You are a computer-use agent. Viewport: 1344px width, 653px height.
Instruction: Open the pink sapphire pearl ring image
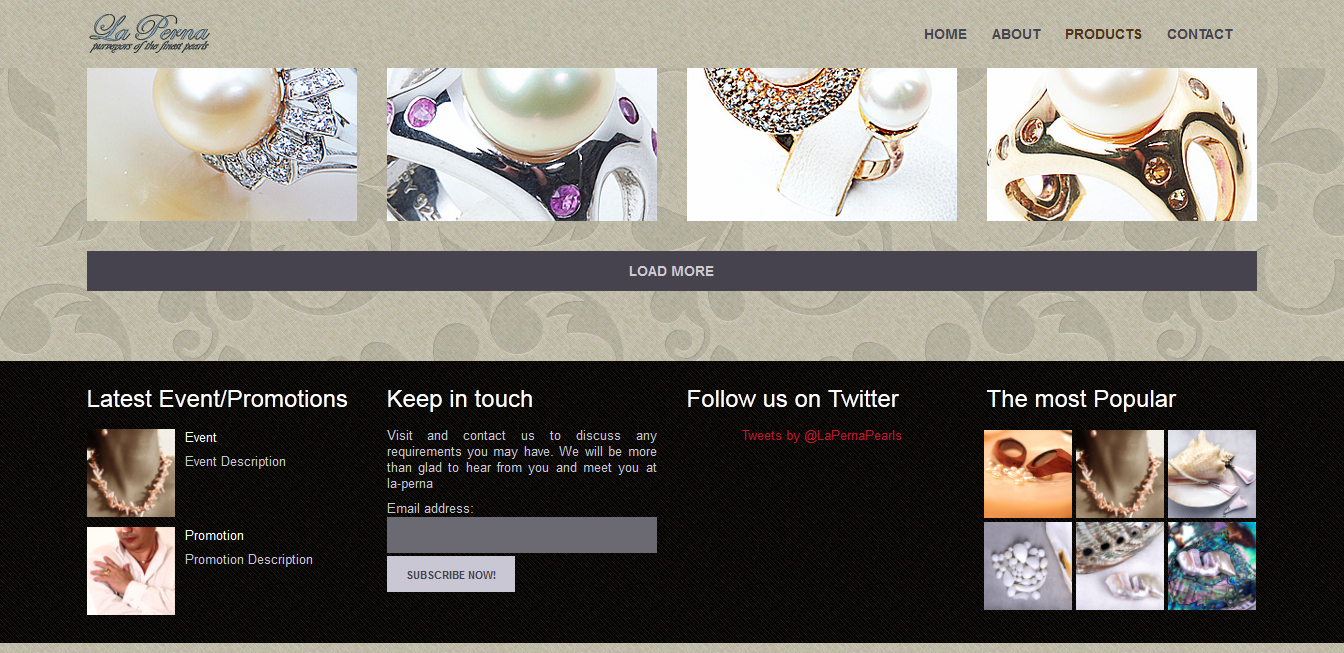pos(522,144)
